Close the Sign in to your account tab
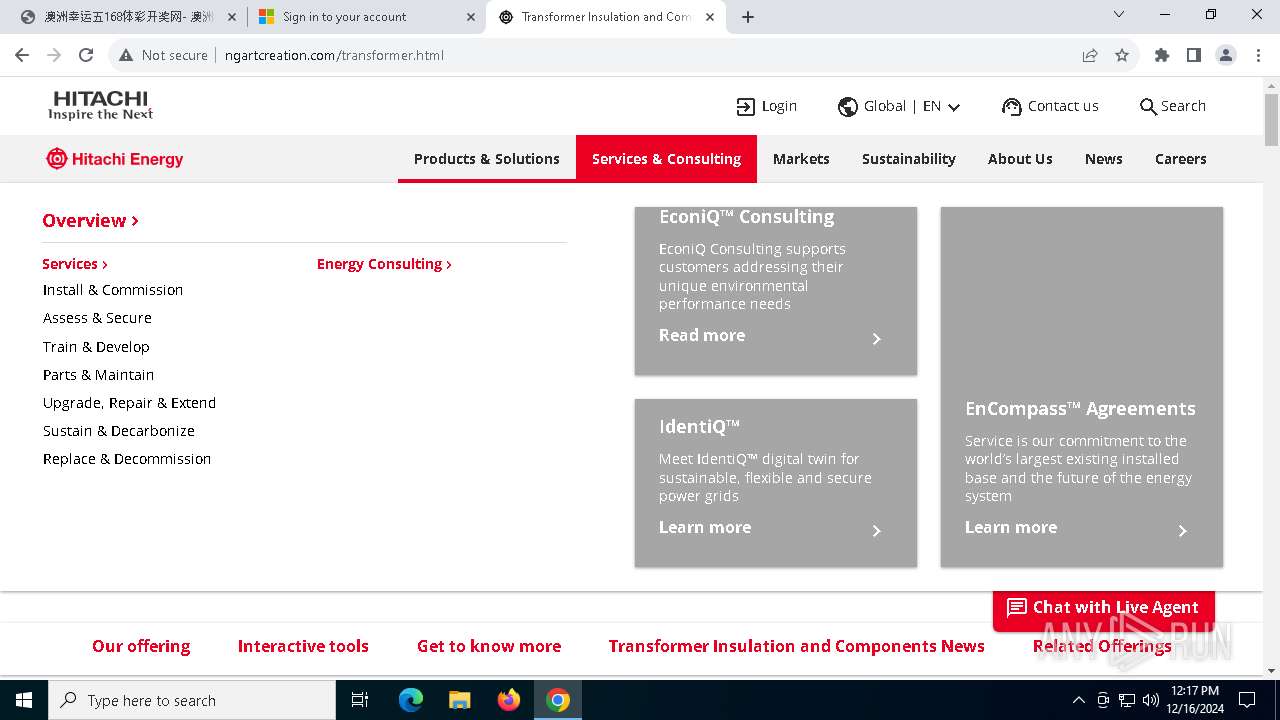Image resolution: width=1280 pixels, height=720 pixels. tap(471, 17)
